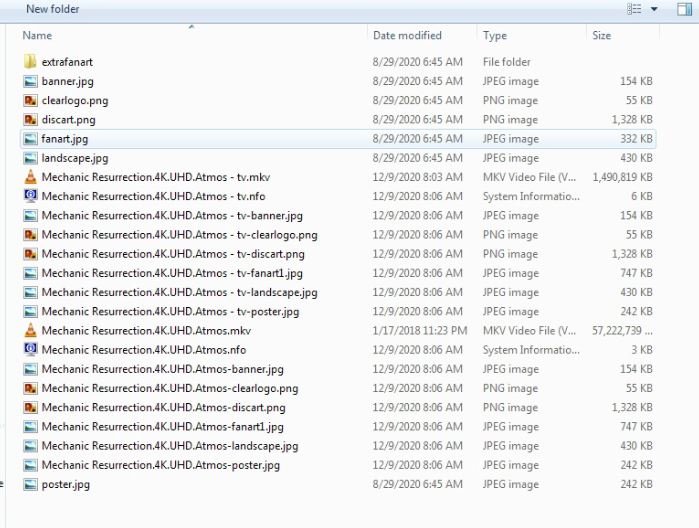The image size is (699, 528).
Task: Click the File folder type cell
Action: pyautogui.click(x=507, y=62)
